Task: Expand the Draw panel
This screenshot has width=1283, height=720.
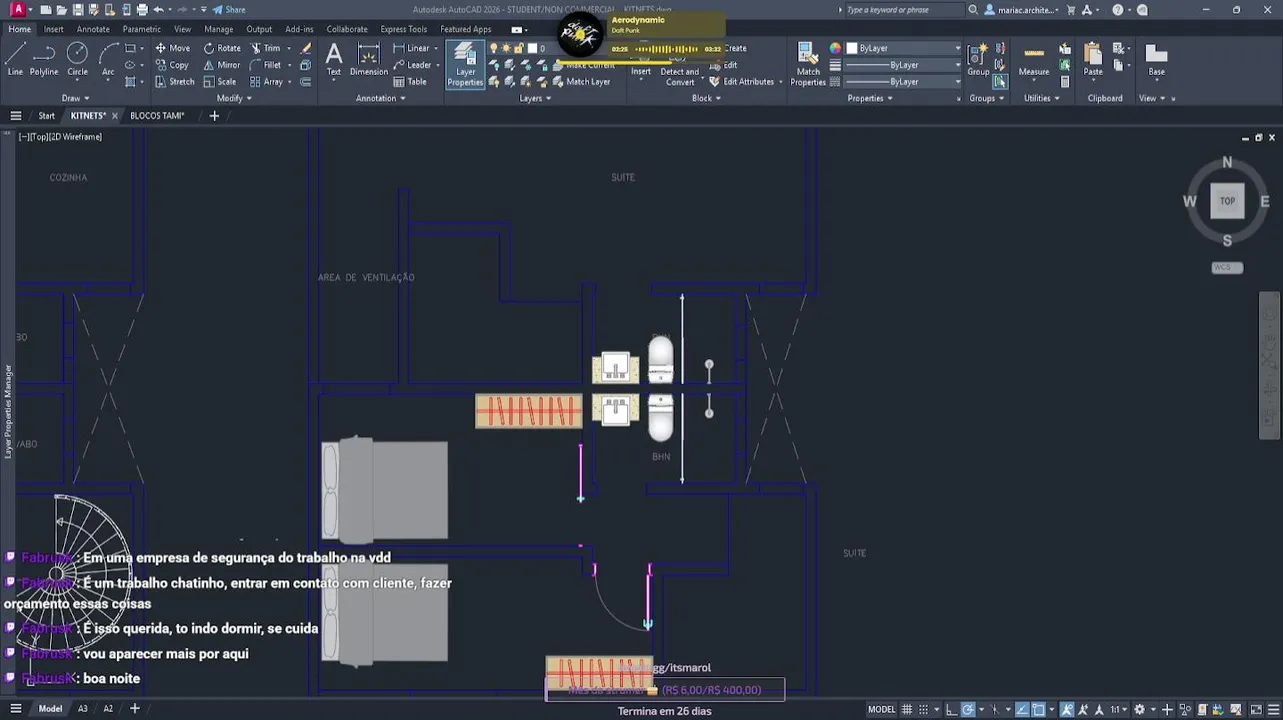Action: coord(76,98)
